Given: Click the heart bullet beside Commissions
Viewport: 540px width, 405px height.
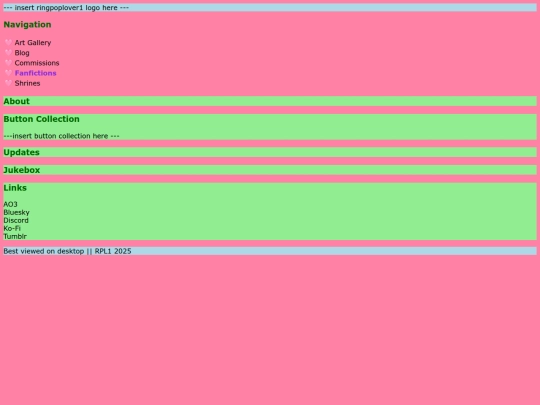Looking at the screenshot, I should point(8,63).
